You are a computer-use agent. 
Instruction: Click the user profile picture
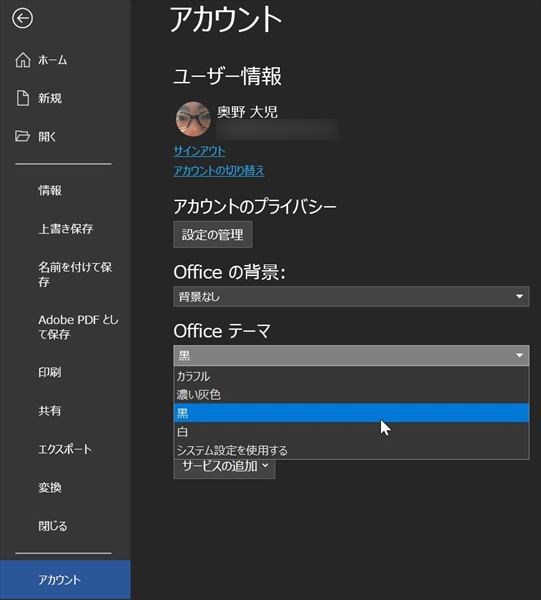(193, 119)
